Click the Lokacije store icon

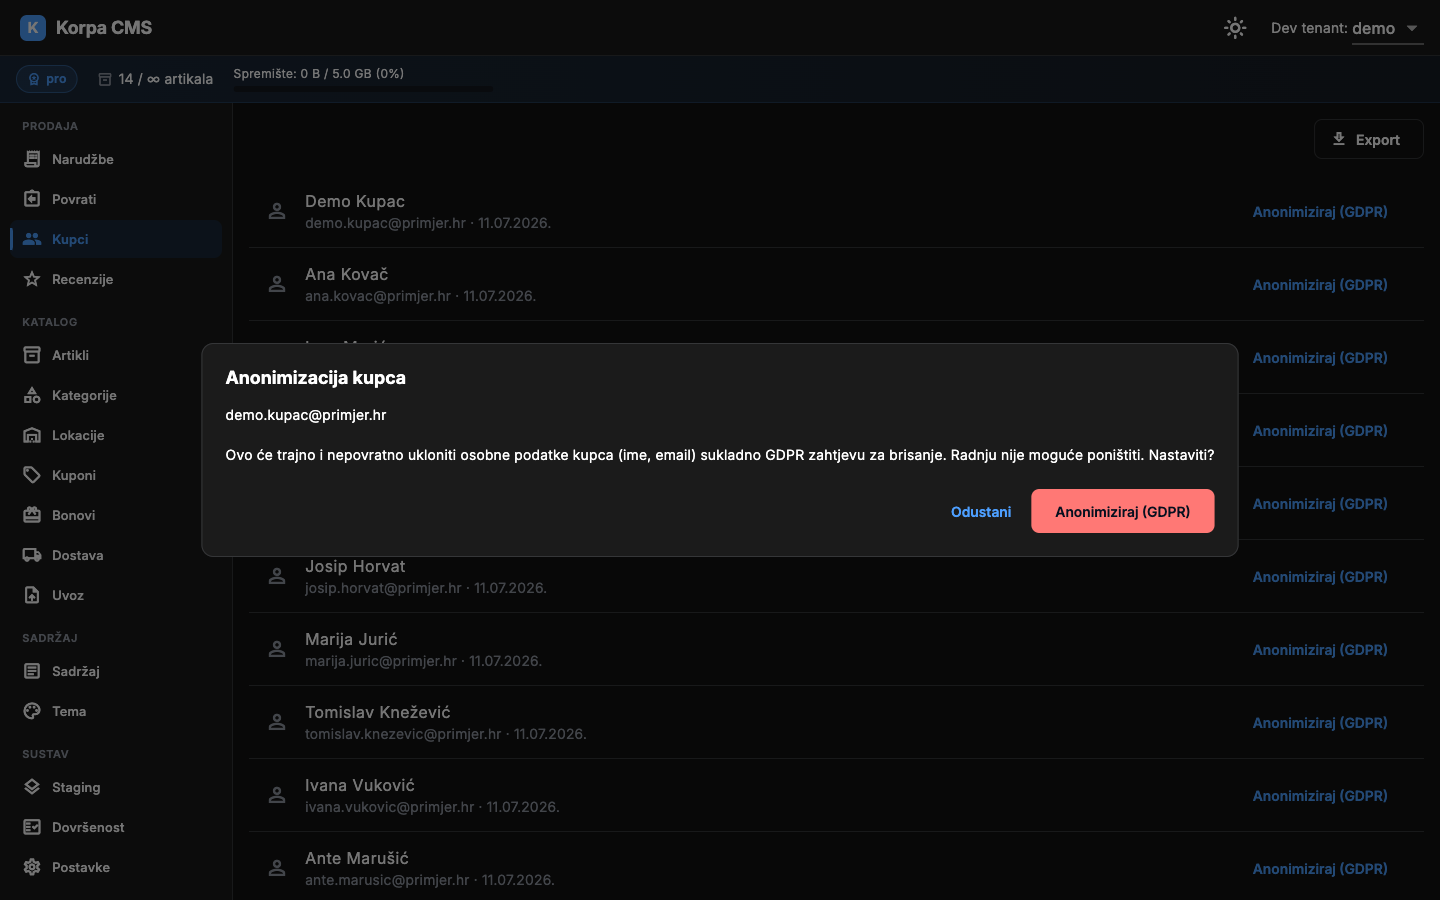coord(32,435)
